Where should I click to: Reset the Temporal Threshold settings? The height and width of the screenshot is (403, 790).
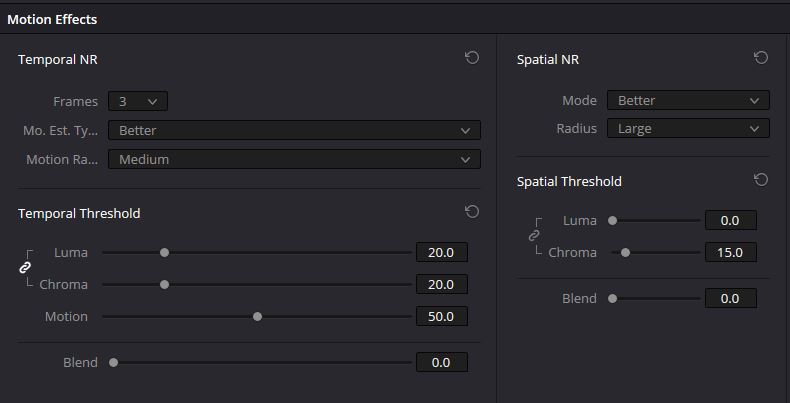pyautogui.click(x=472, y=212)
